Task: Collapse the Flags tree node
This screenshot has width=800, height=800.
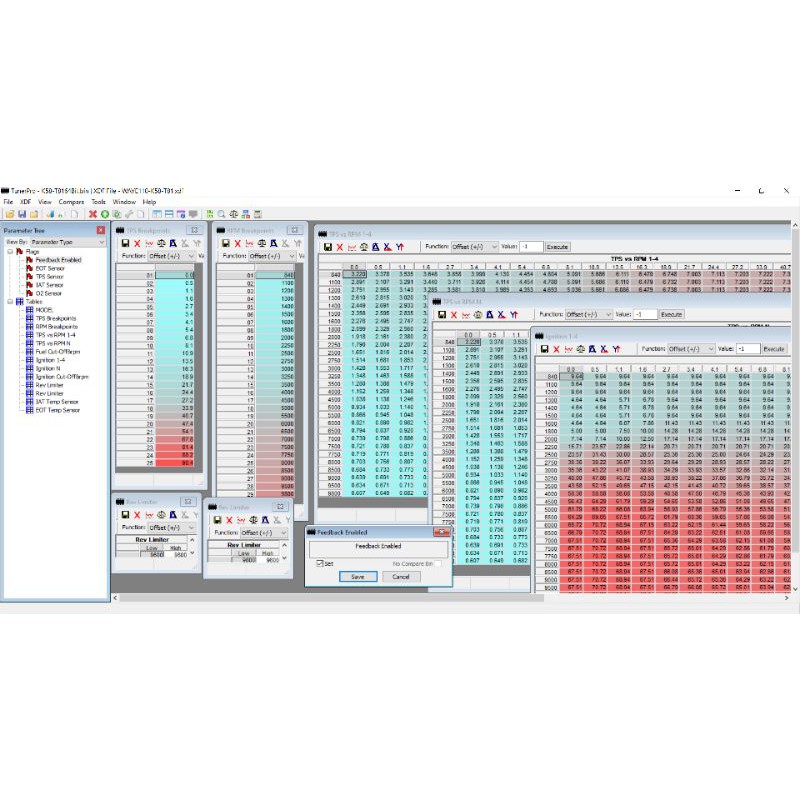Action: 10,252
